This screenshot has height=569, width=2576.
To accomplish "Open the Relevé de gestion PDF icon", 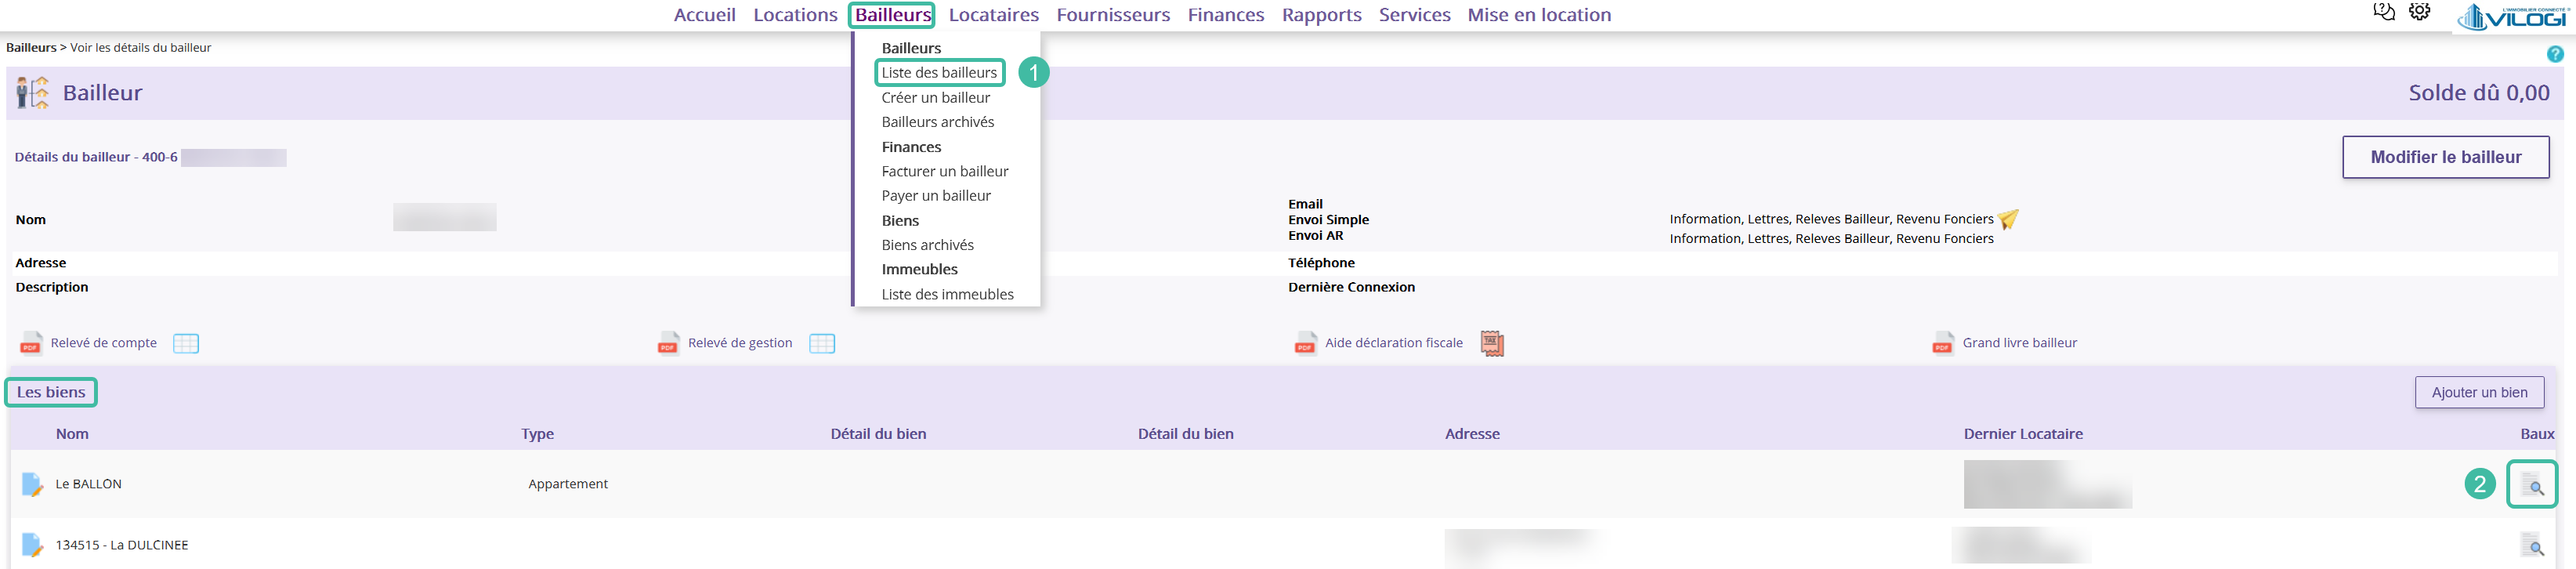I will coord(668,343).
